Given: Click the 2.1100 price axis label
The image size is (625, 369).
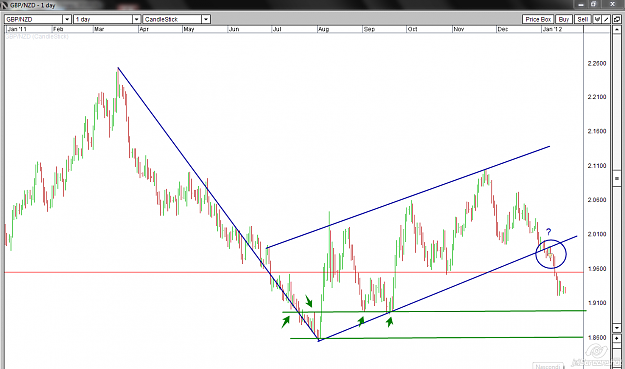Looking at the screenshot, I should pos(597,165).
